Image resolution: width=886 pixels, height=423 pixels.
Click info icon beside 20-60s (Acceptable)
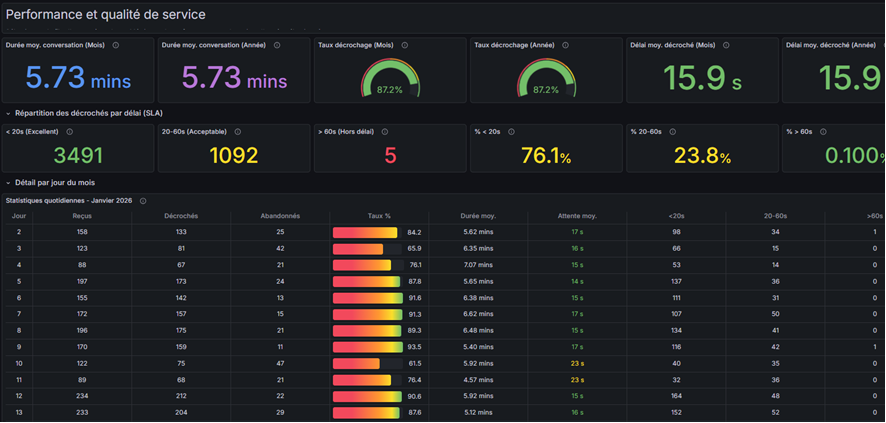(236, 132)
